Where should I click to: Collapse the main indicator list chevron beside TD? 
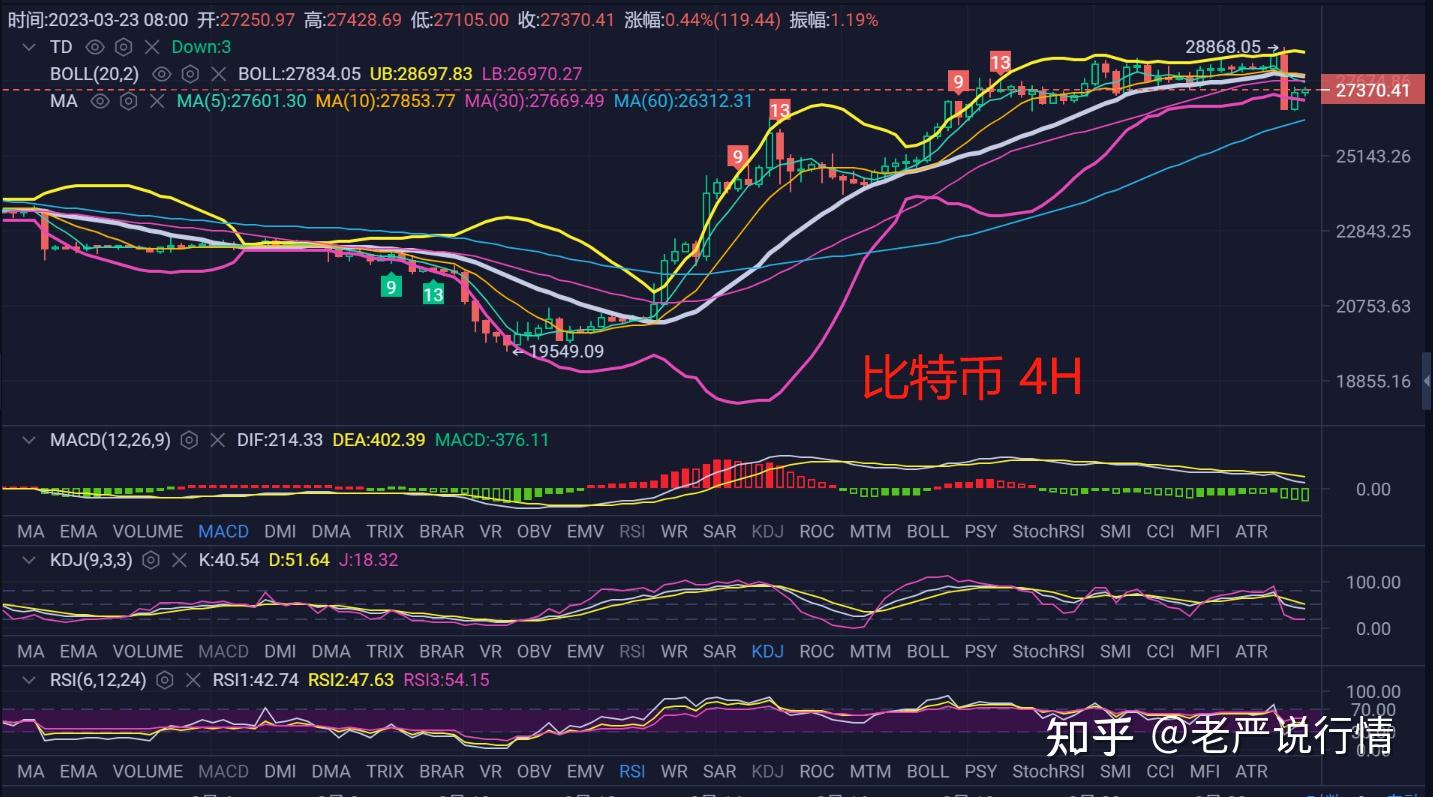click(28, 46)
